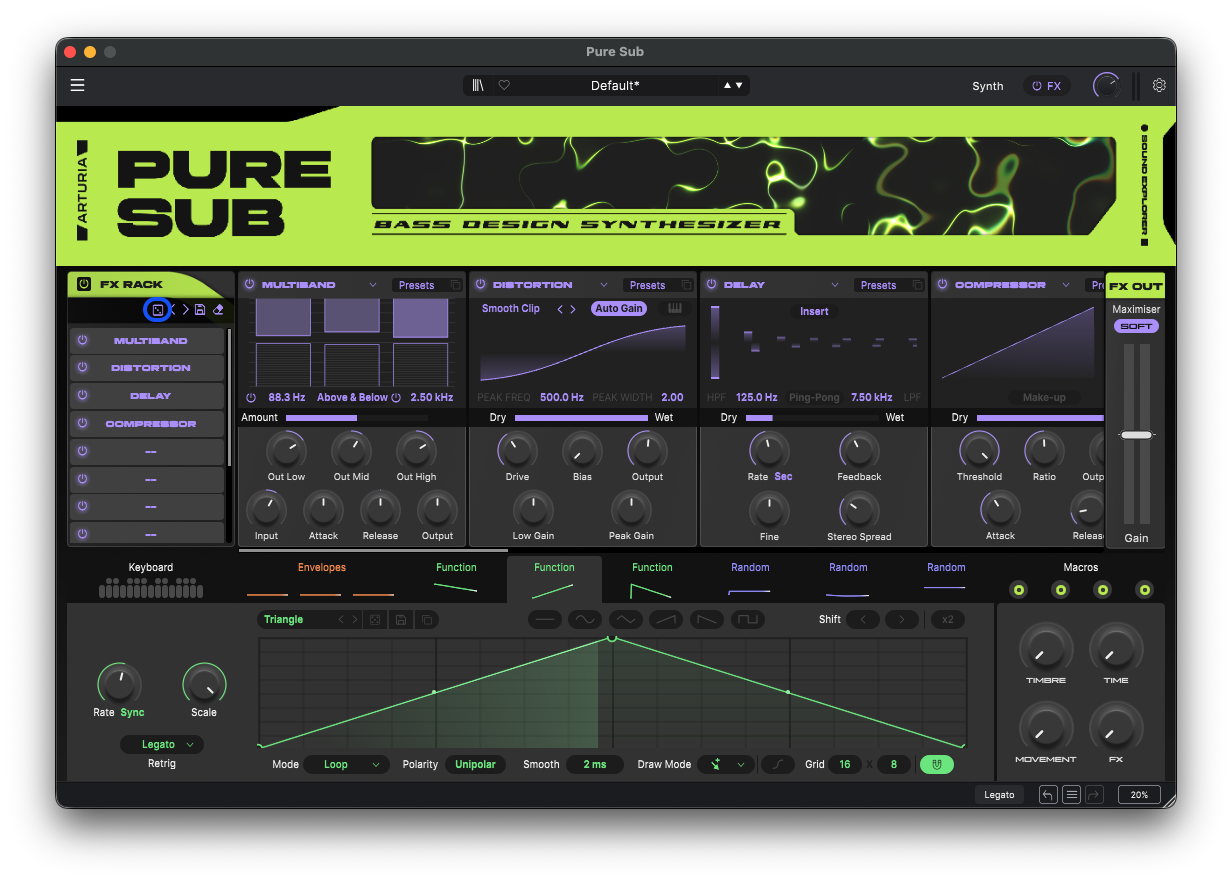
Task: Select the square wave function shape
Action: coord(747,620)
